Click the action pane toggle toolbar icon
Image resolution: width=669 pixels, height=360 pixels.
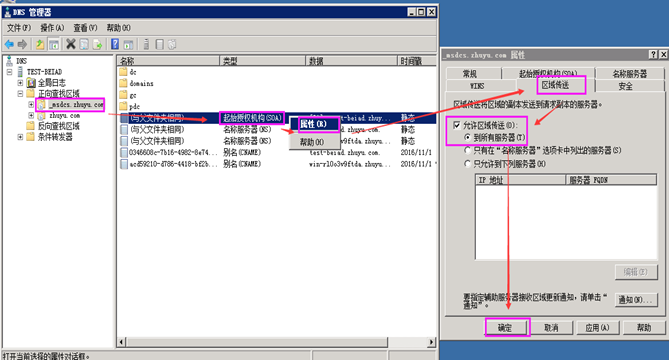point(128,44)
